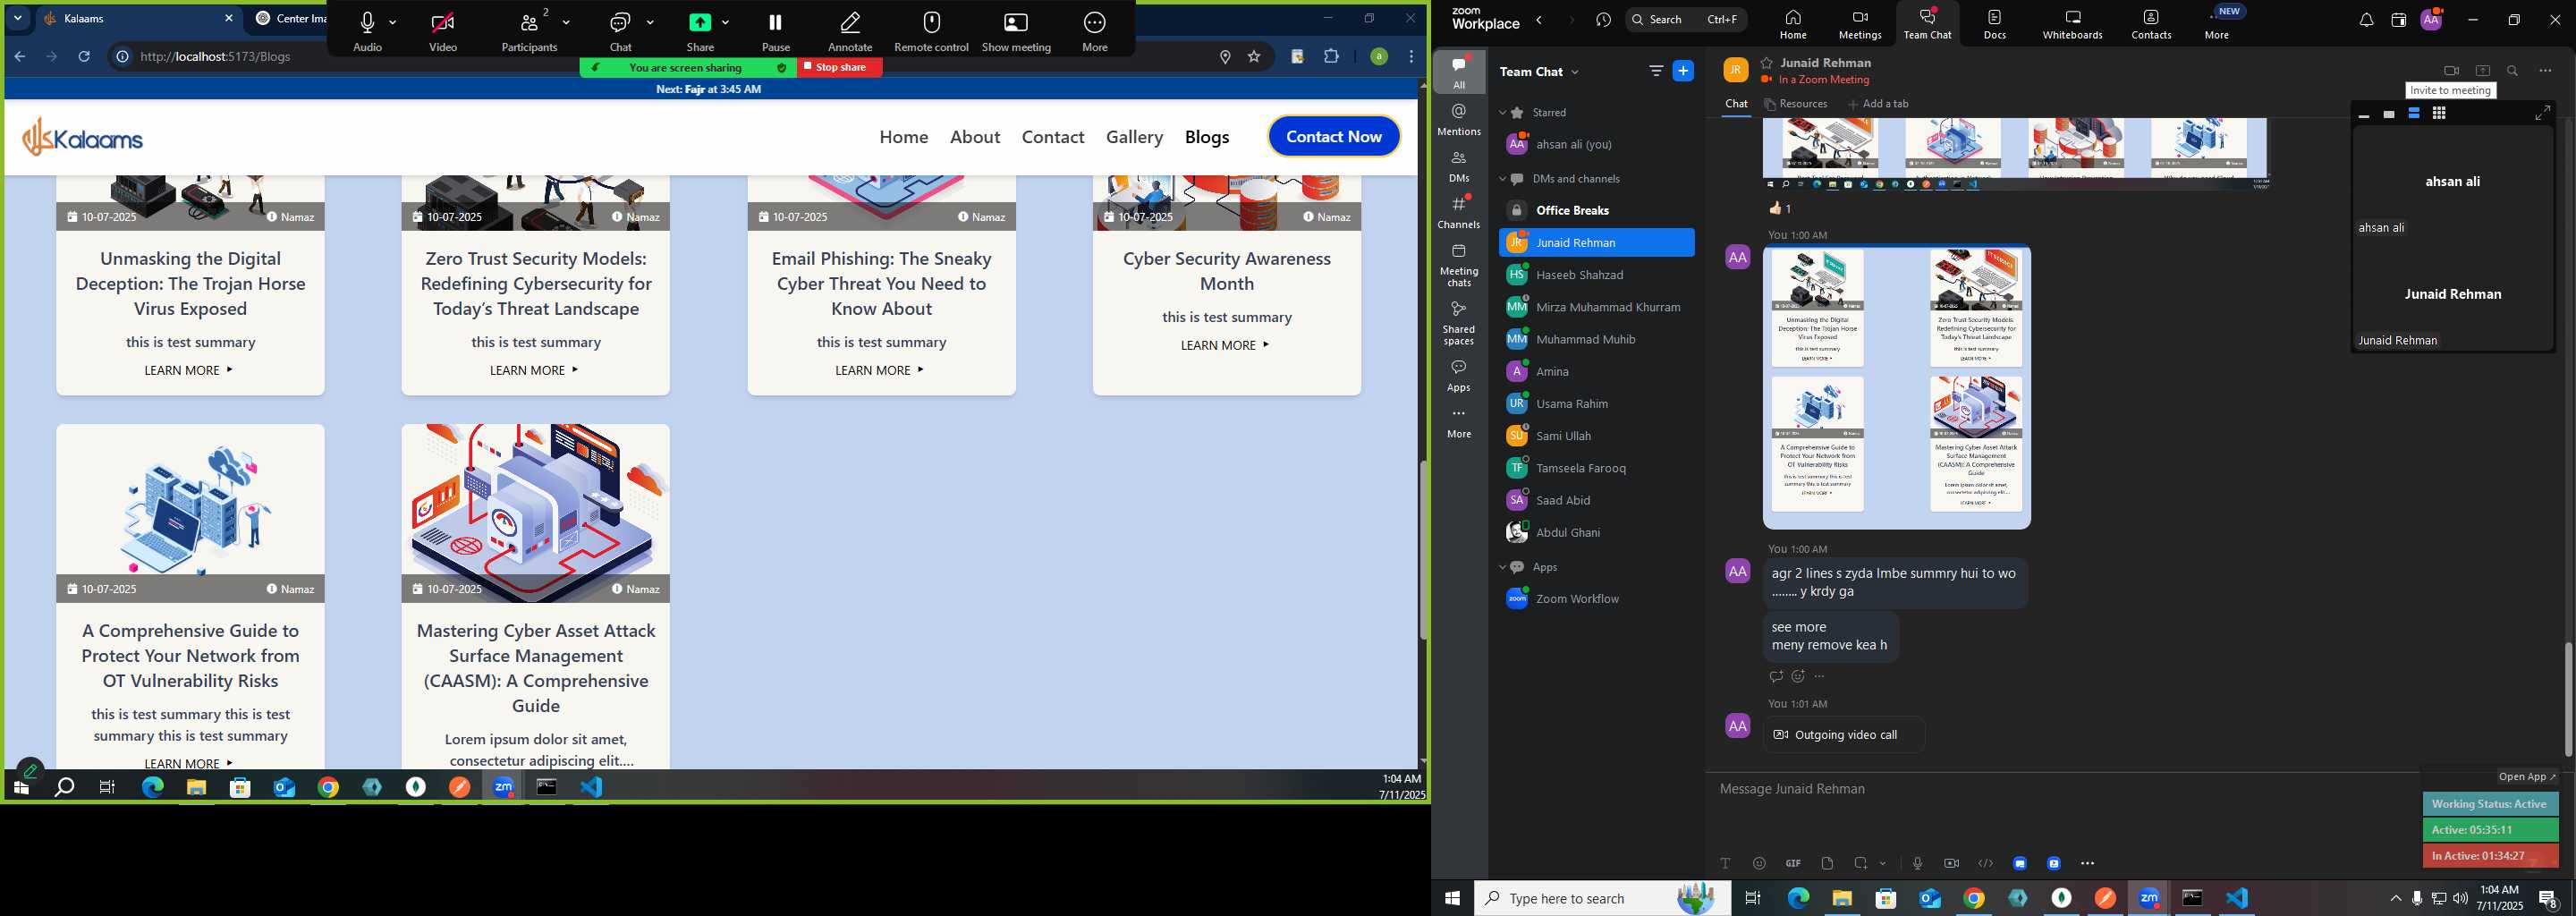Open Zoom notifications bell
Screen dimensions: 2576x916
pyautogui.click(x=2365, y=20)
